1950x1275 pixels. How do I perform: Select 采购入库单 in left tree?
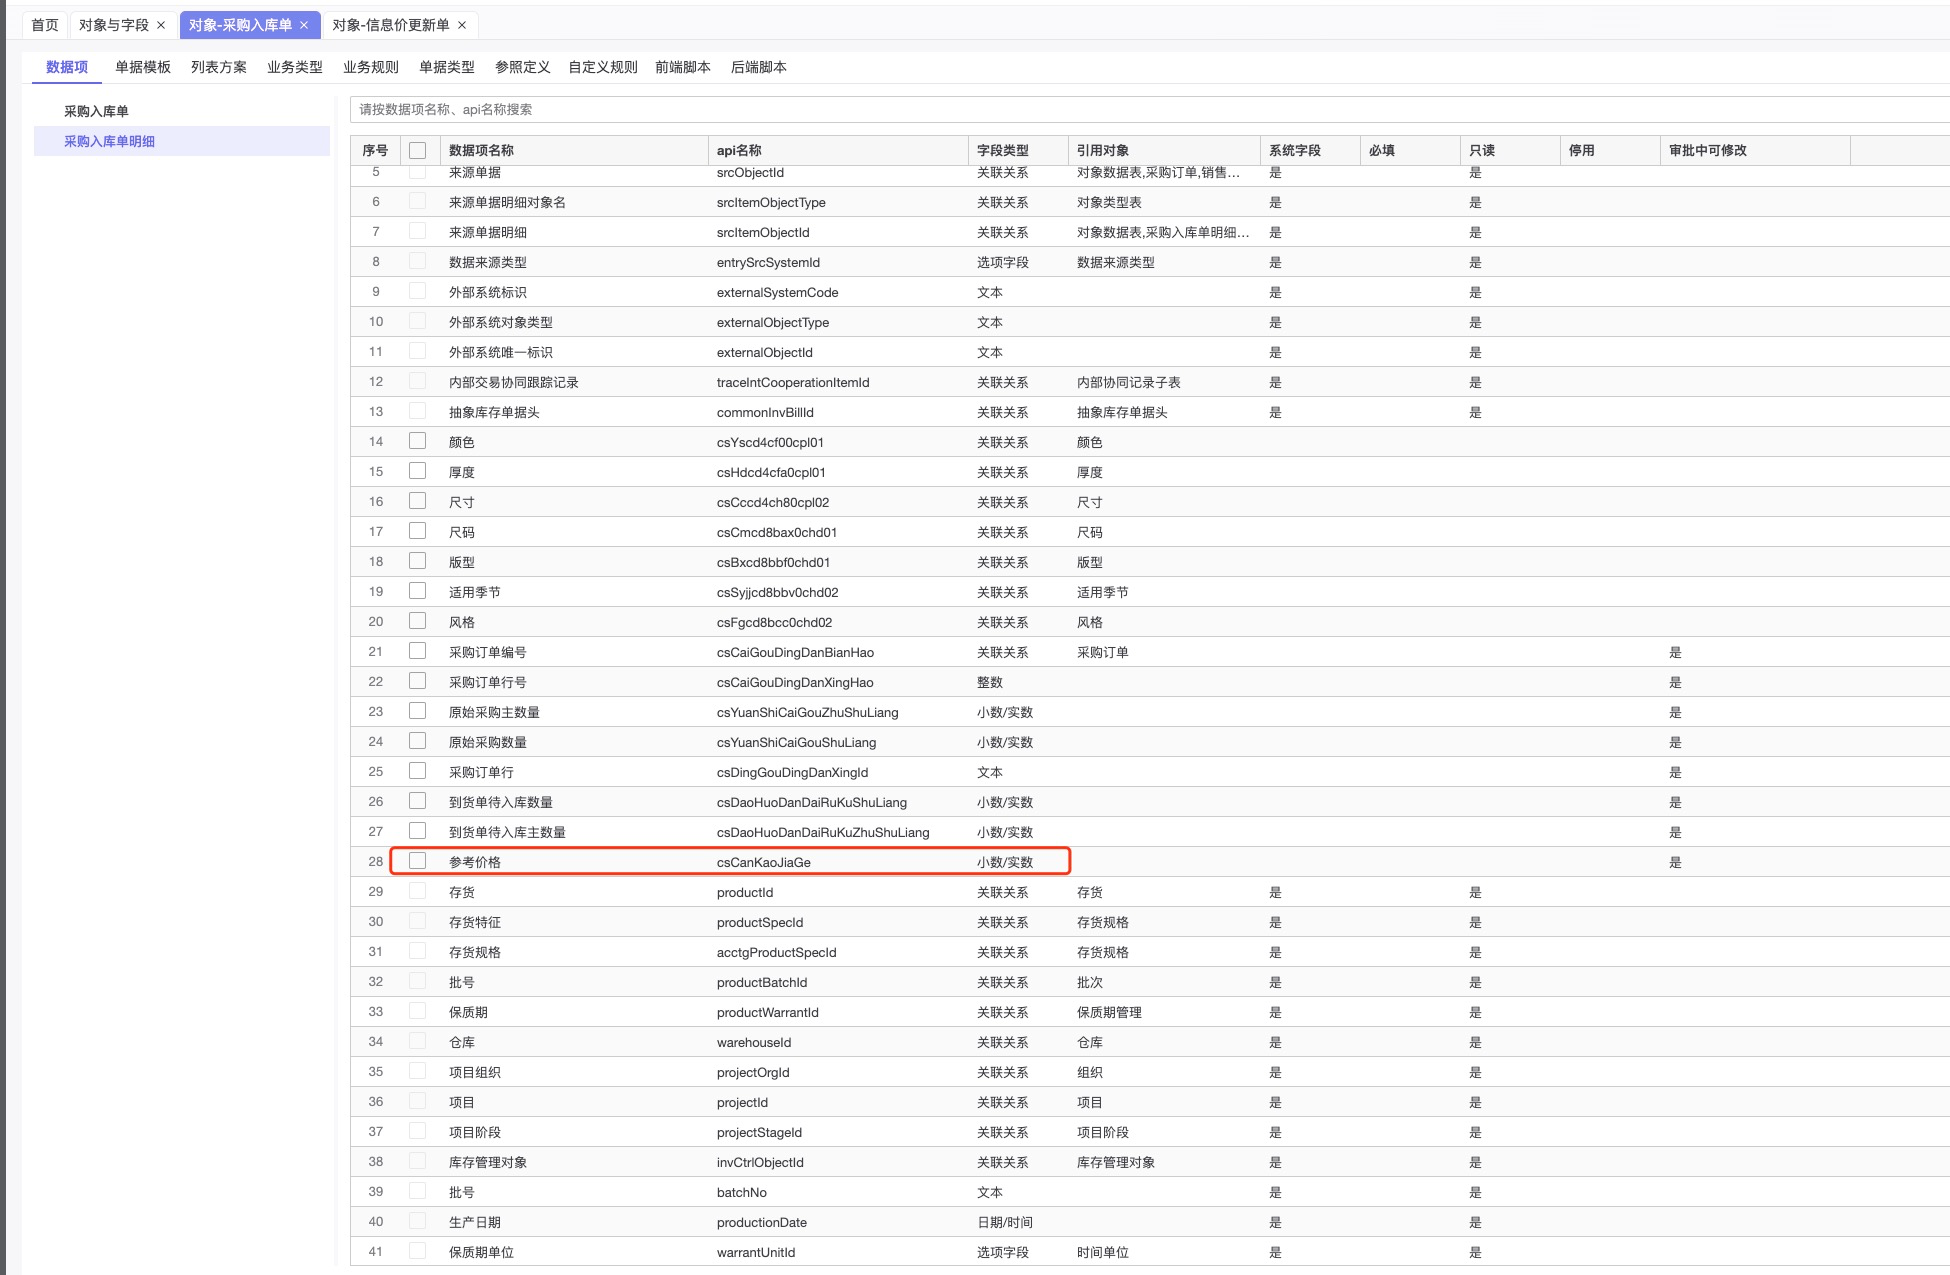point(96,111)
